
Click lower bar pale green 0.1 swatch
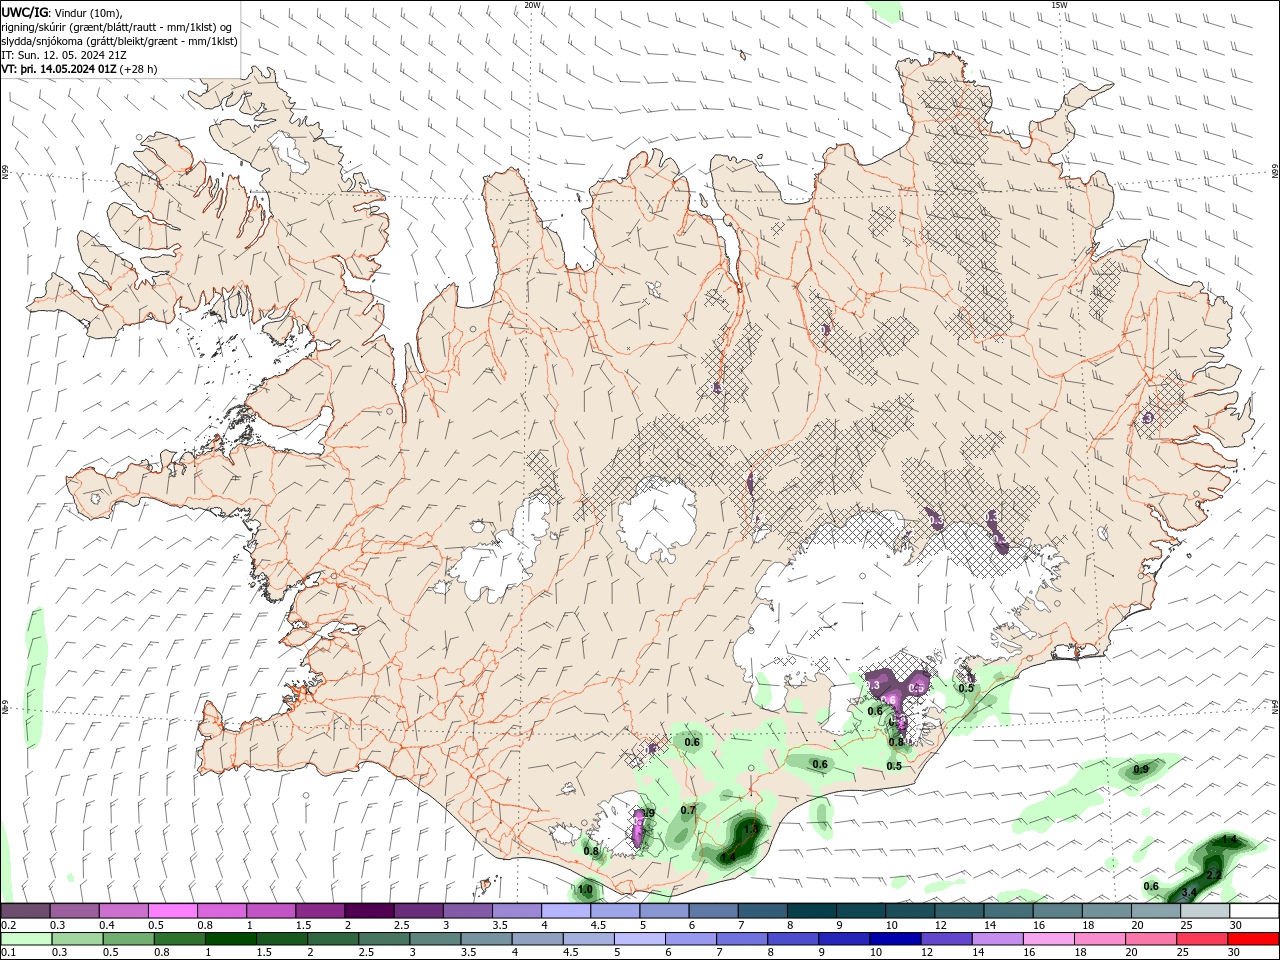point(26,939)
